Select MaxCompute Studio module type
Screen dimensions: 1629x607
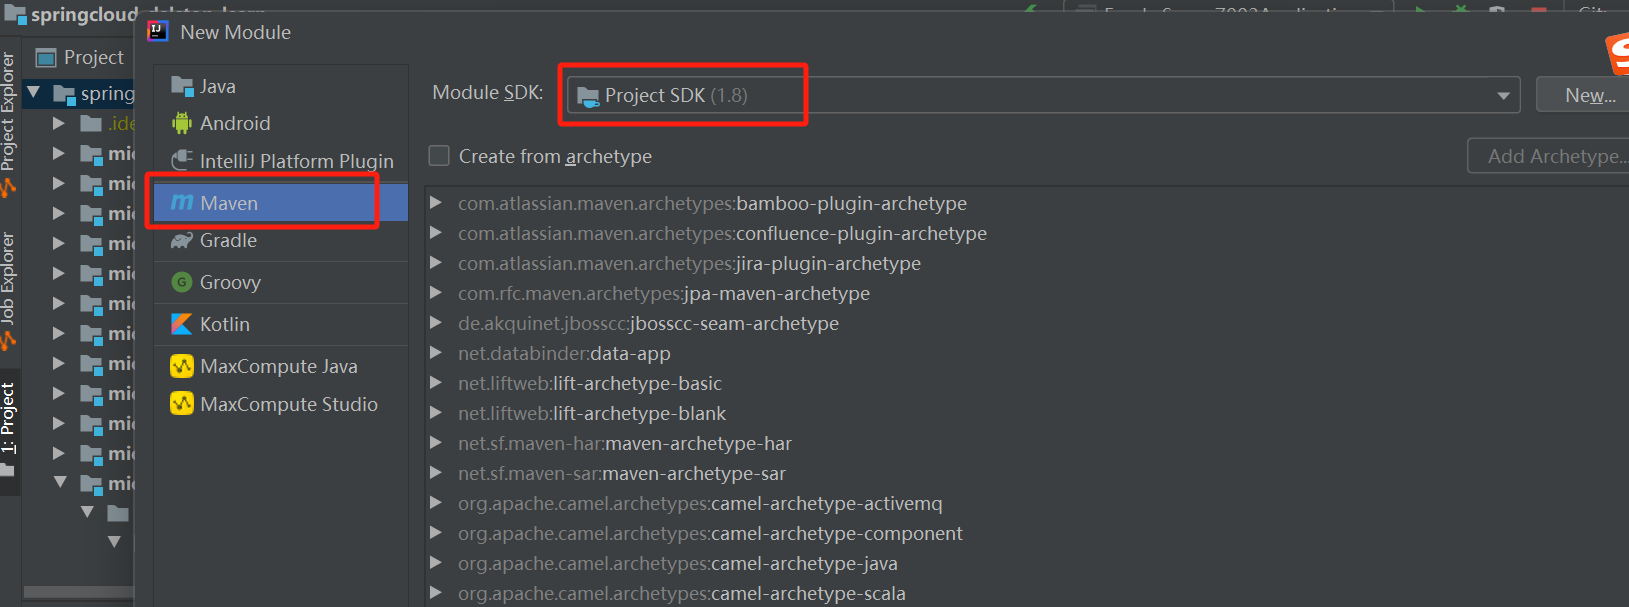point(281,404)
